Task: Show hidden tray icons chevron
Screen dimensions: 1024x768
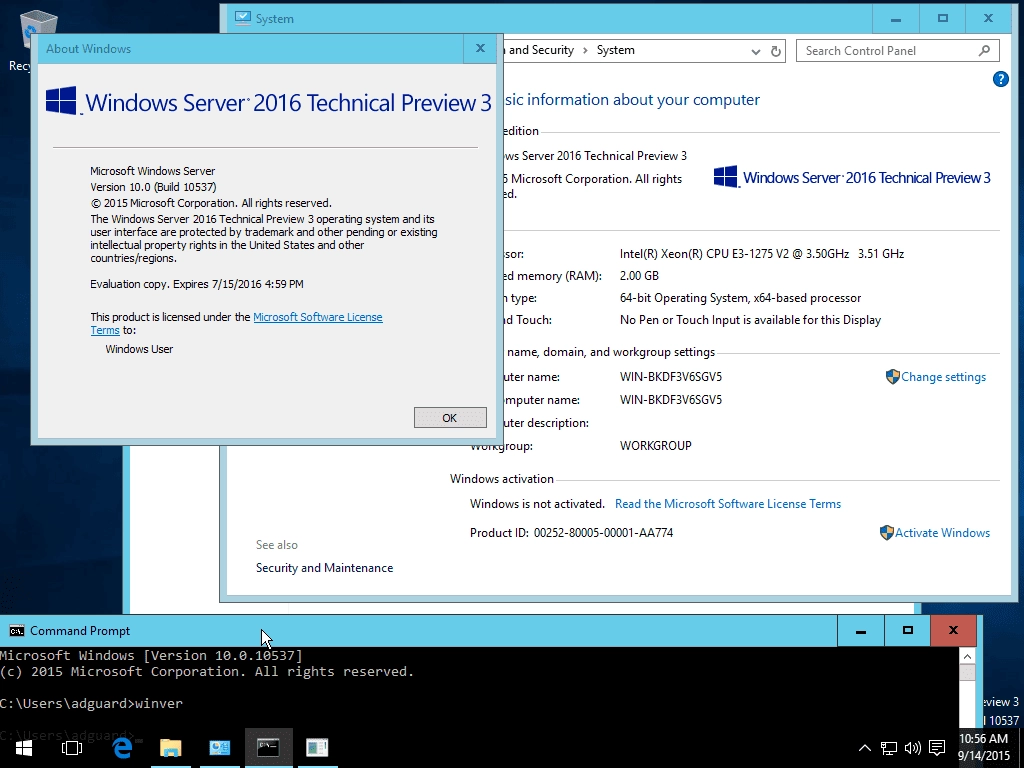Action: point(864,748)
